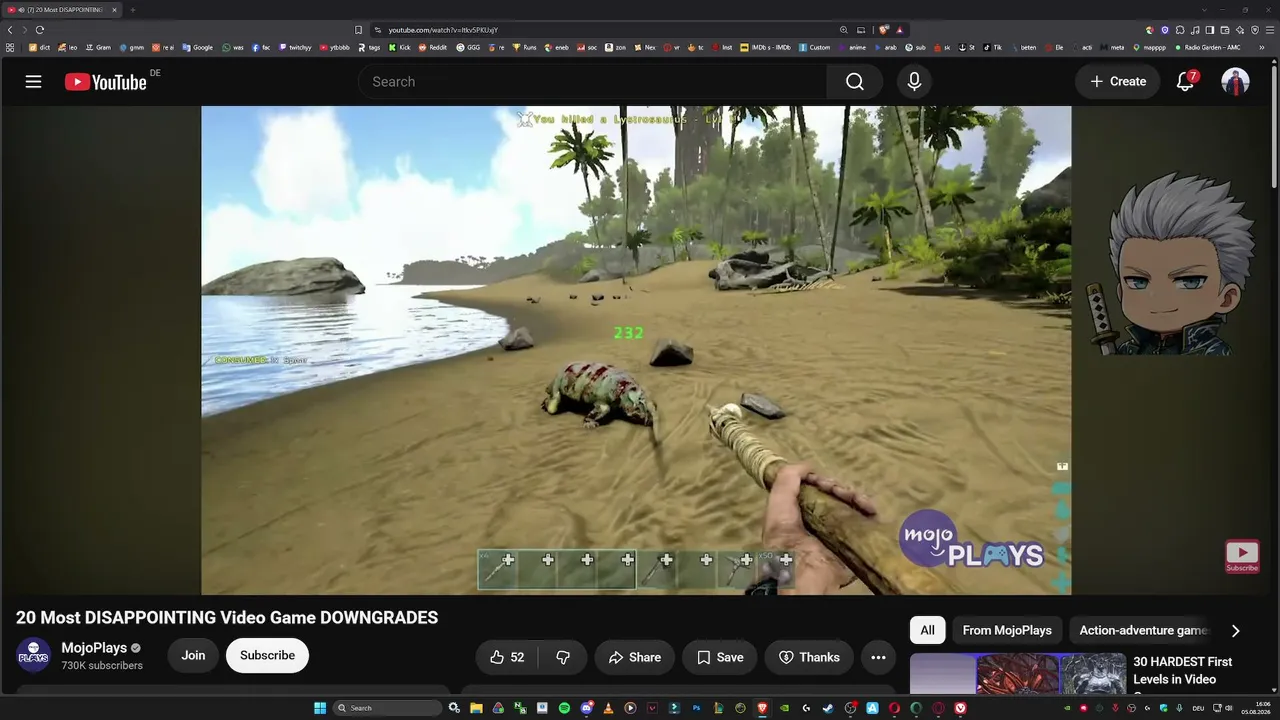Viewport: 1280px width, 720px height.
Task: Open the zoom magnifier in address bar
Action: [x=843, y=30]
